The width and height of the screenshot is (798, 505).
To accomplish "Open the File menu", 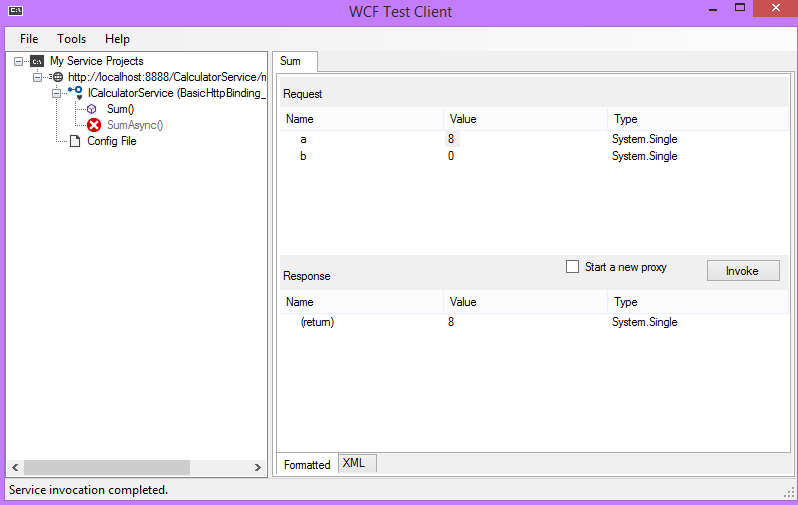I will (x=29, y=39).
